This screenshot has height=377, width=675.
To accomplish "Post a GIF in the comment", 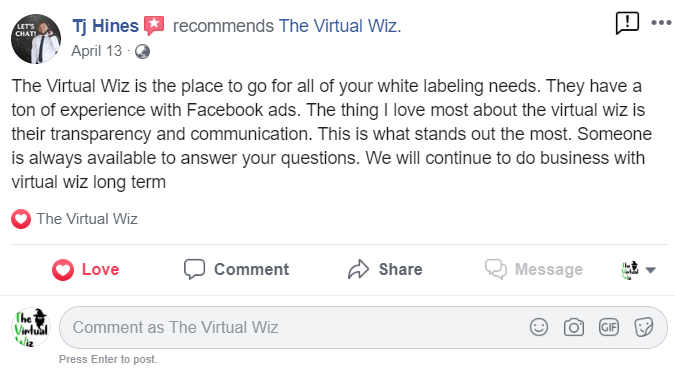I will coord(609,327).
